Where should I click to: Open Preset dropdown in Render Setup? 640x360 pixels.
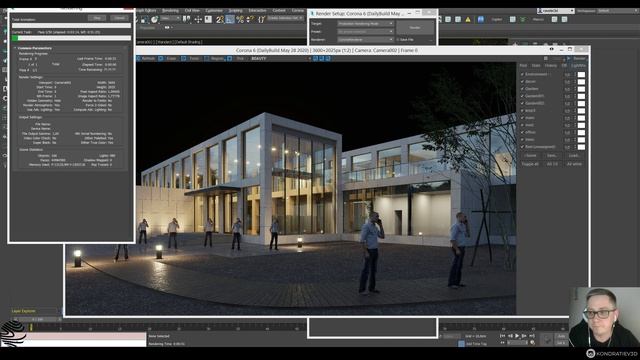tap(366, 31)
